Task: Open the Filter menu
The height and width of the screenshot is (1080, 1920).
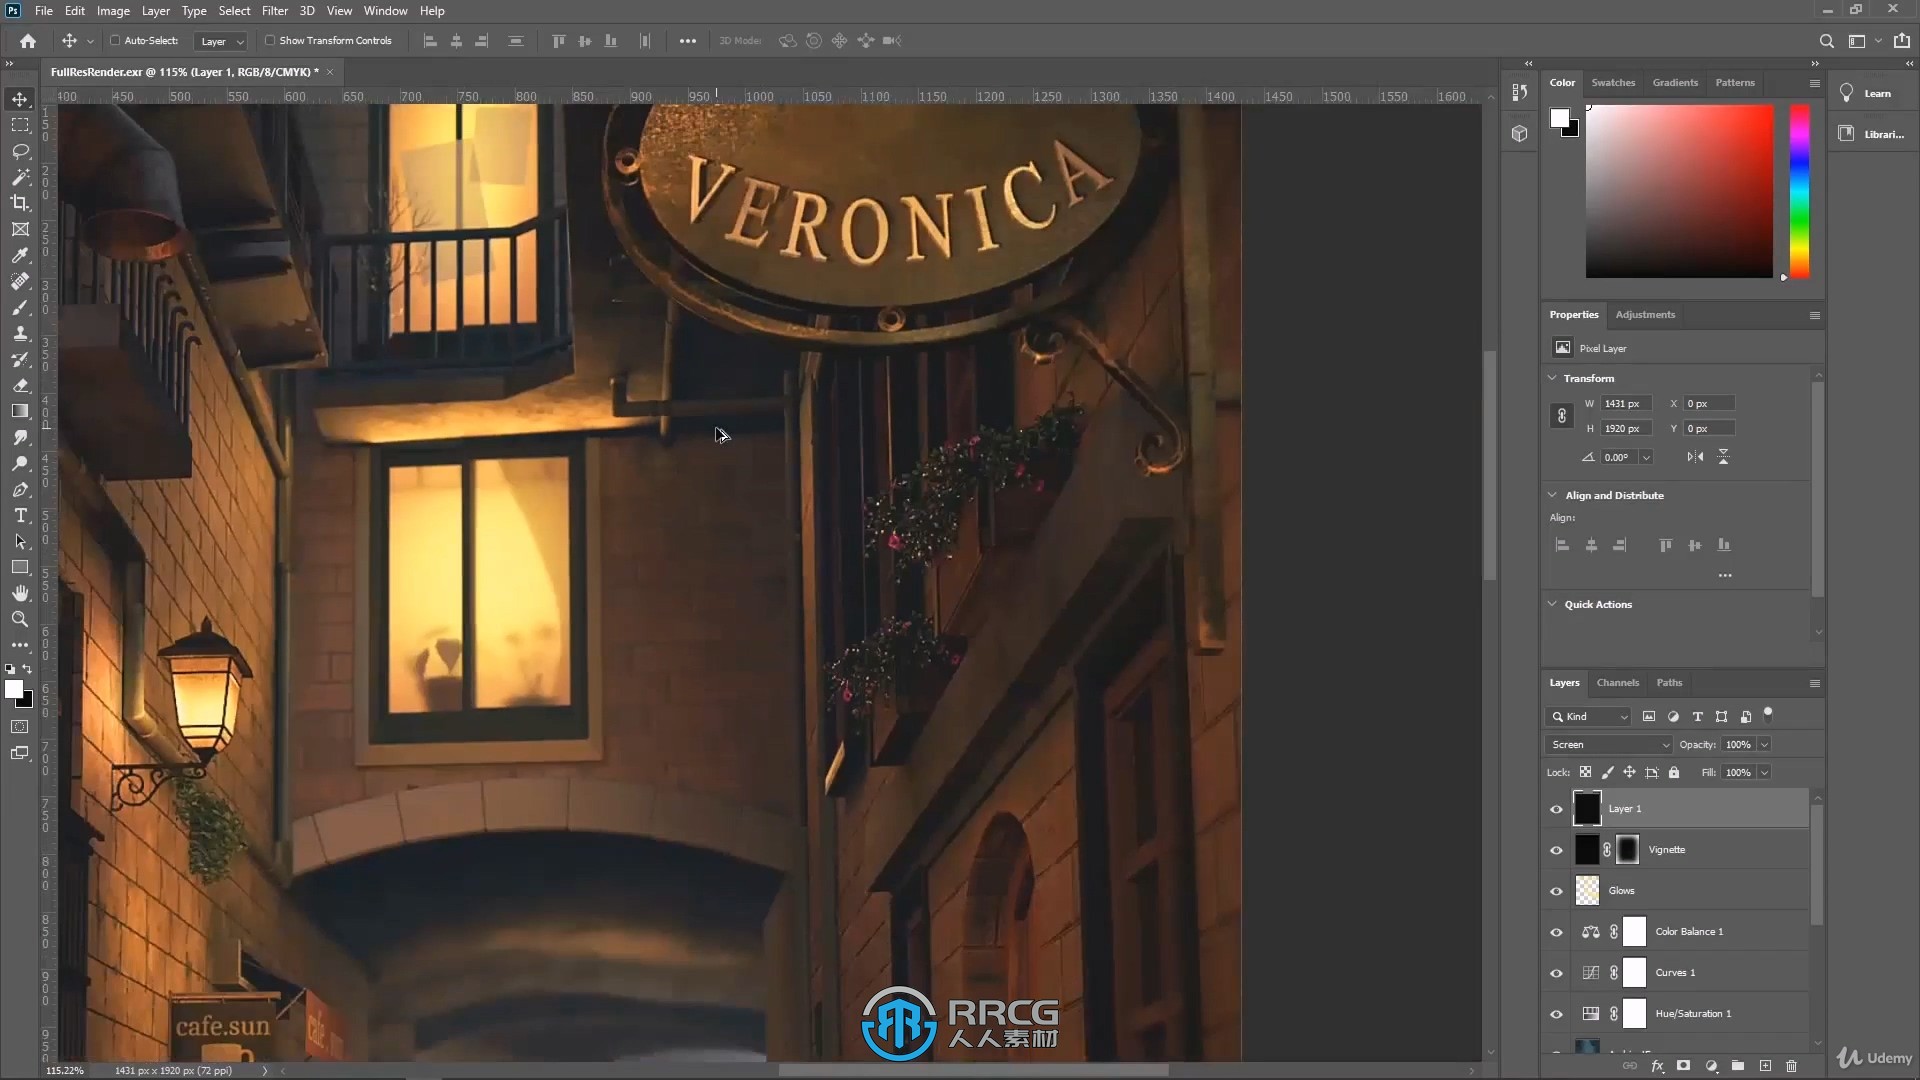Action: (274, 11)
